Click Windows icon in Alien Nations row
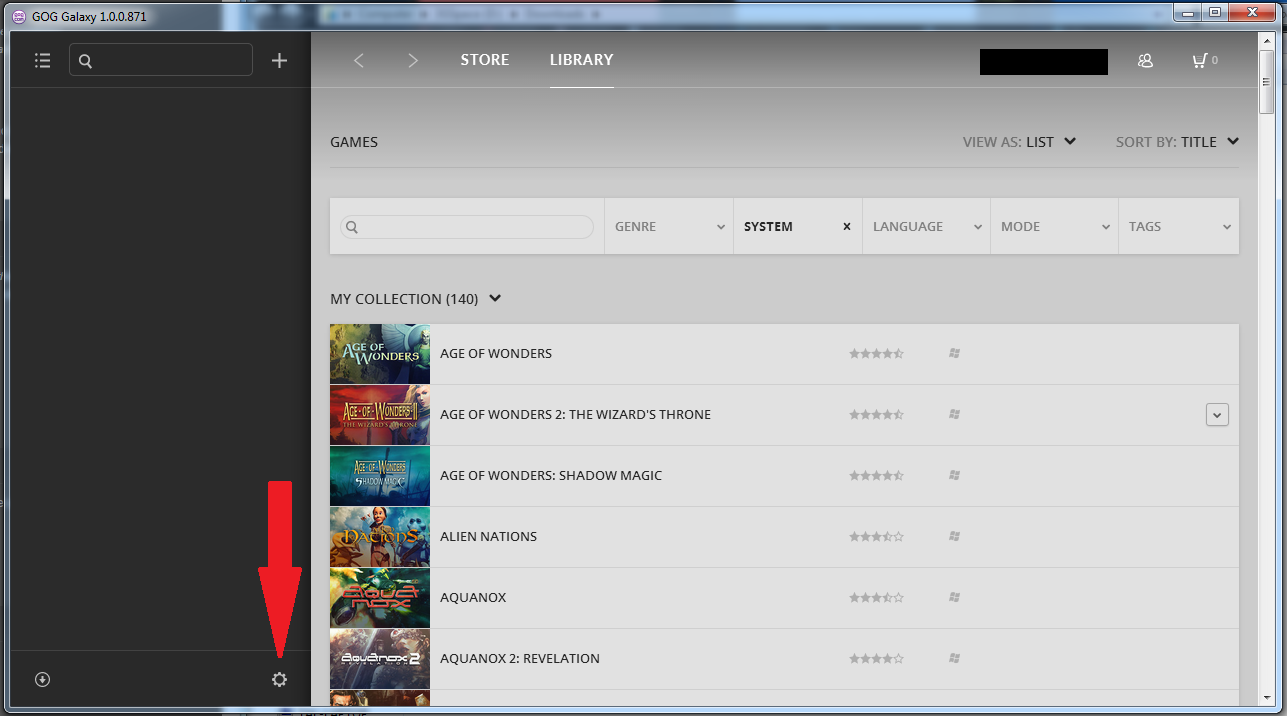Viewport: 1287px width, 716px height. (x=954, y=537)
